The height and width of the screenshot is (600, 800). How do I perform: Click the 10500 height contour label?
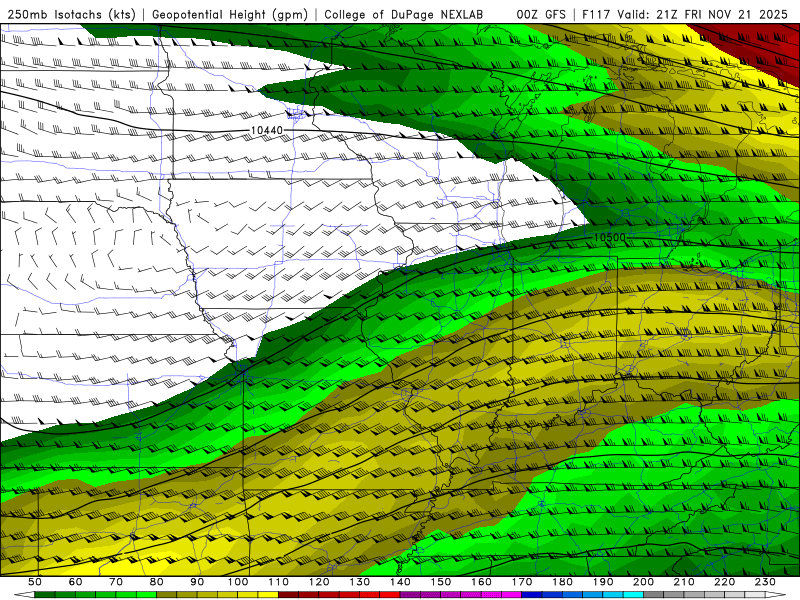[x=609, y=238]
